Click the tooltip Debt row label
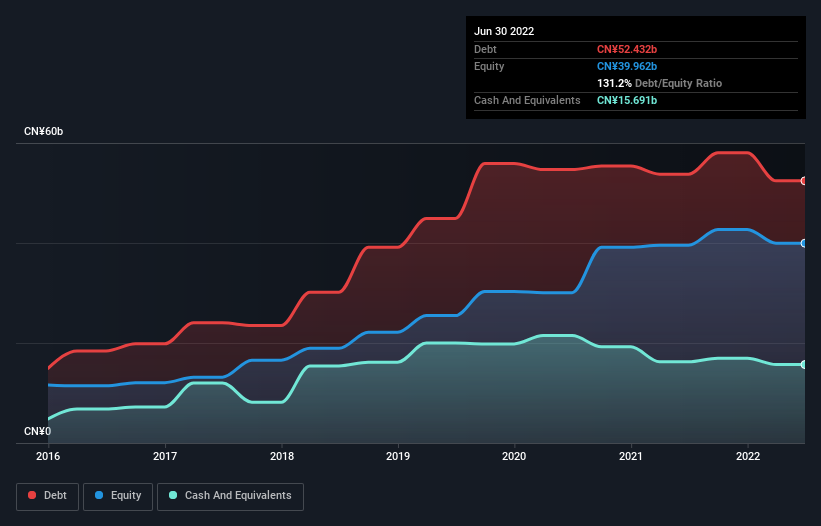 pos(485,49)
